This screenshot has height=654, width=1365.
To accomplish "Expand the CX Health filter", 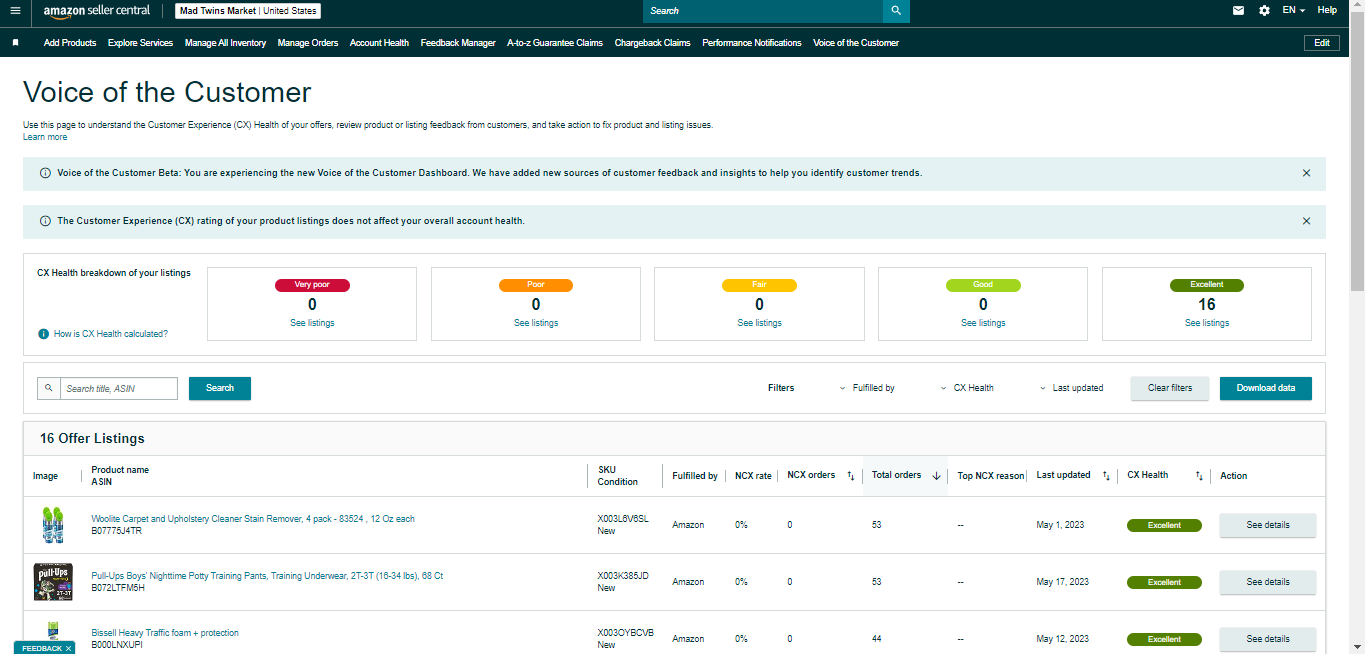I will (967, 388).
